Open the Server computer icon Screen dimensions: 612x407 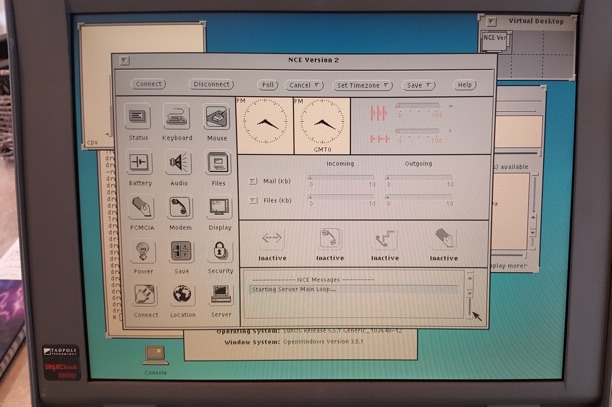coord(221,295)
